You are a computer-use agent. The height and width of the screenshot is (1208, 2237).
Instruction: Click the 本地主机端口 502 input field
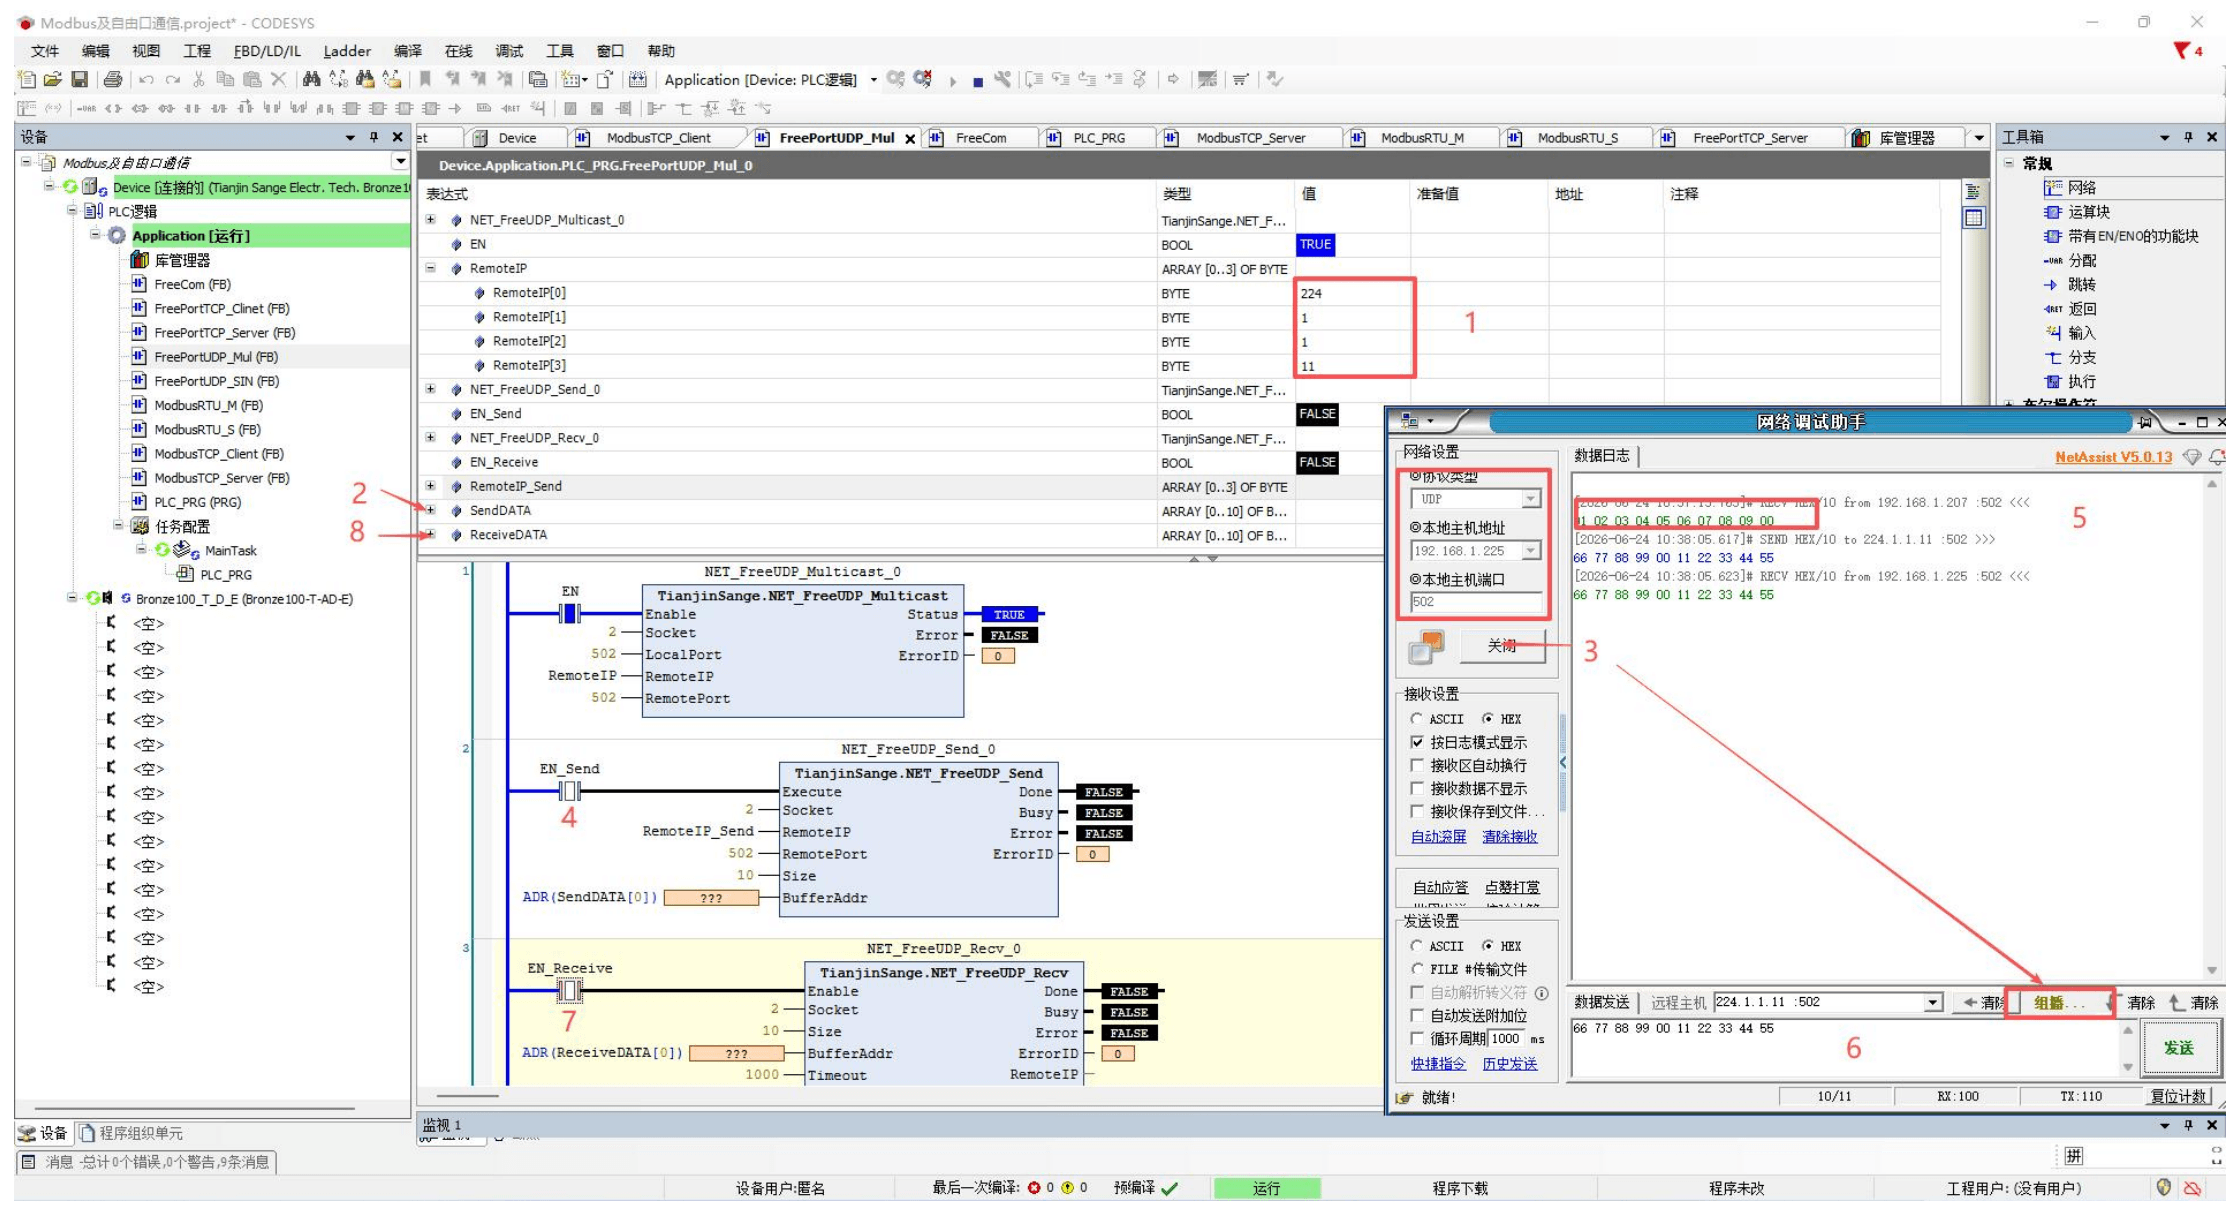(x=1475, y=602)
